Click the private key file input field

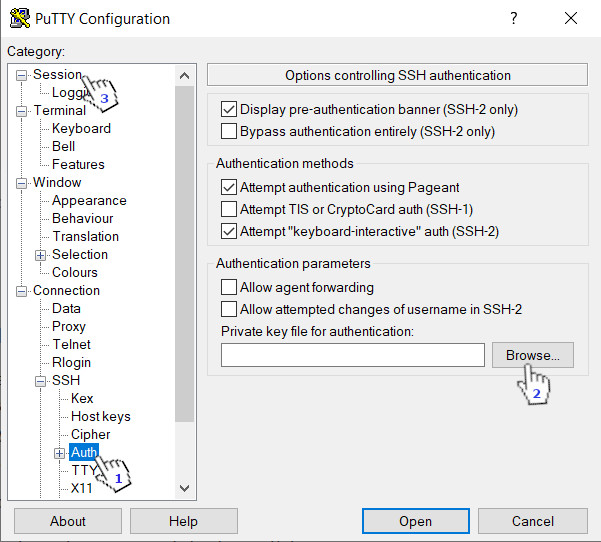click(x=353, y=355)
